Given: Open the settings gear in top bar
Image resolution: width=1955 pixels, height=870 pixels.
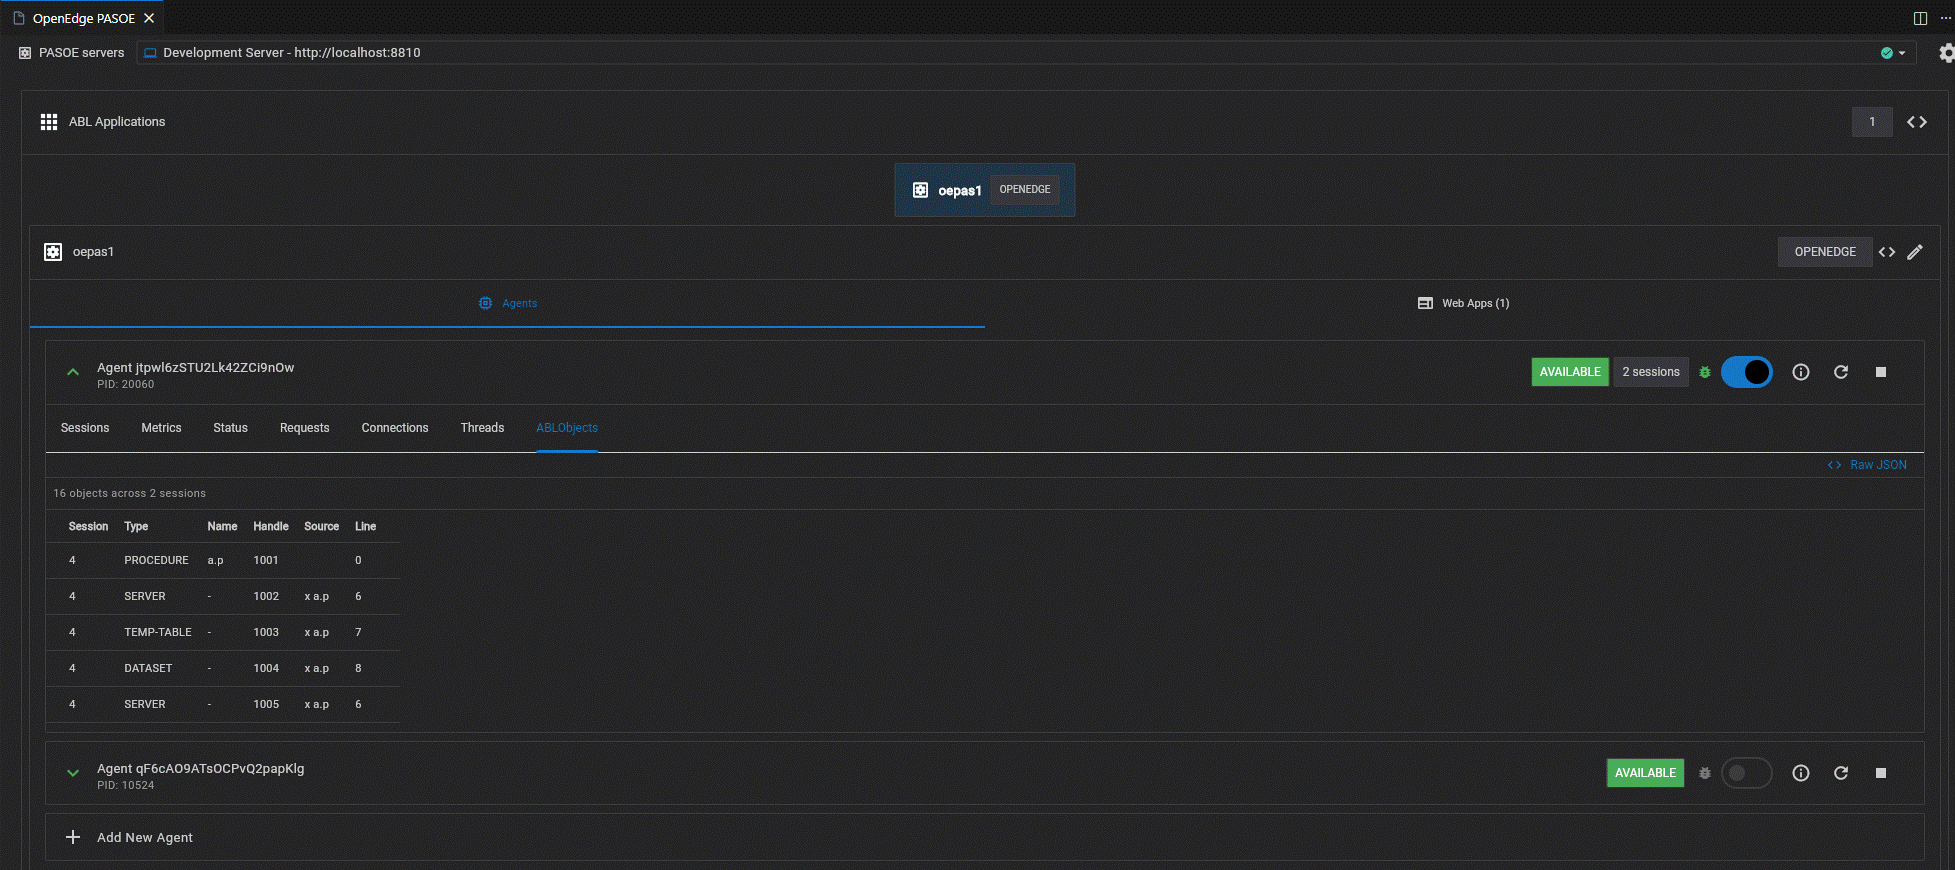Looking at the screenshot, I should pyautogui.click(x=1946, y=53).
